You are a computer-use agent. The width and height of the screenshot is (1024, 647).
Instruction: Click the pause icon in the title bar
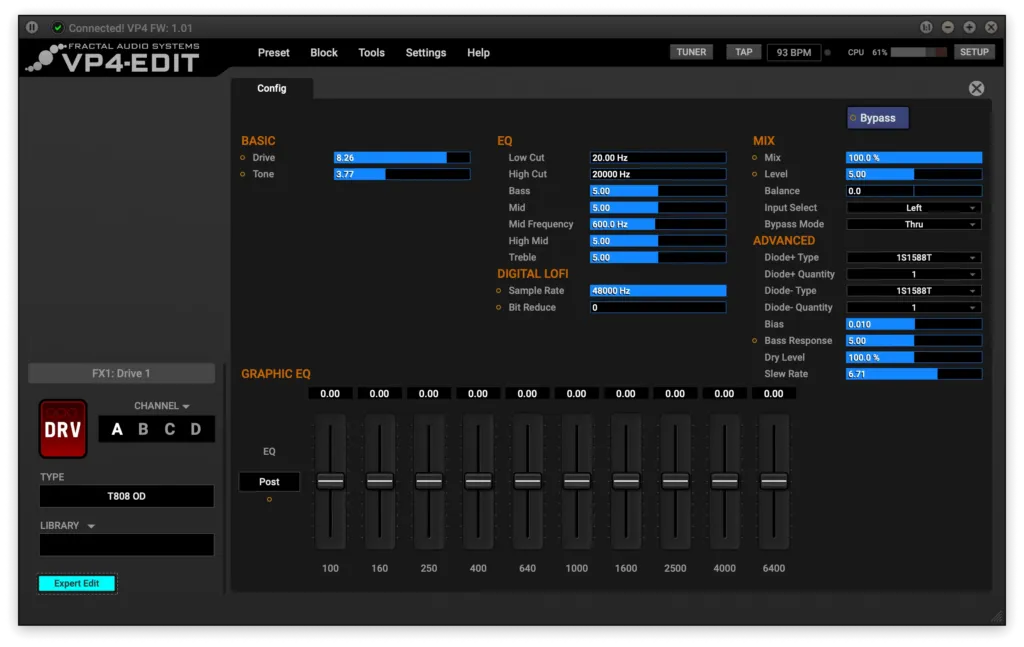32,27
